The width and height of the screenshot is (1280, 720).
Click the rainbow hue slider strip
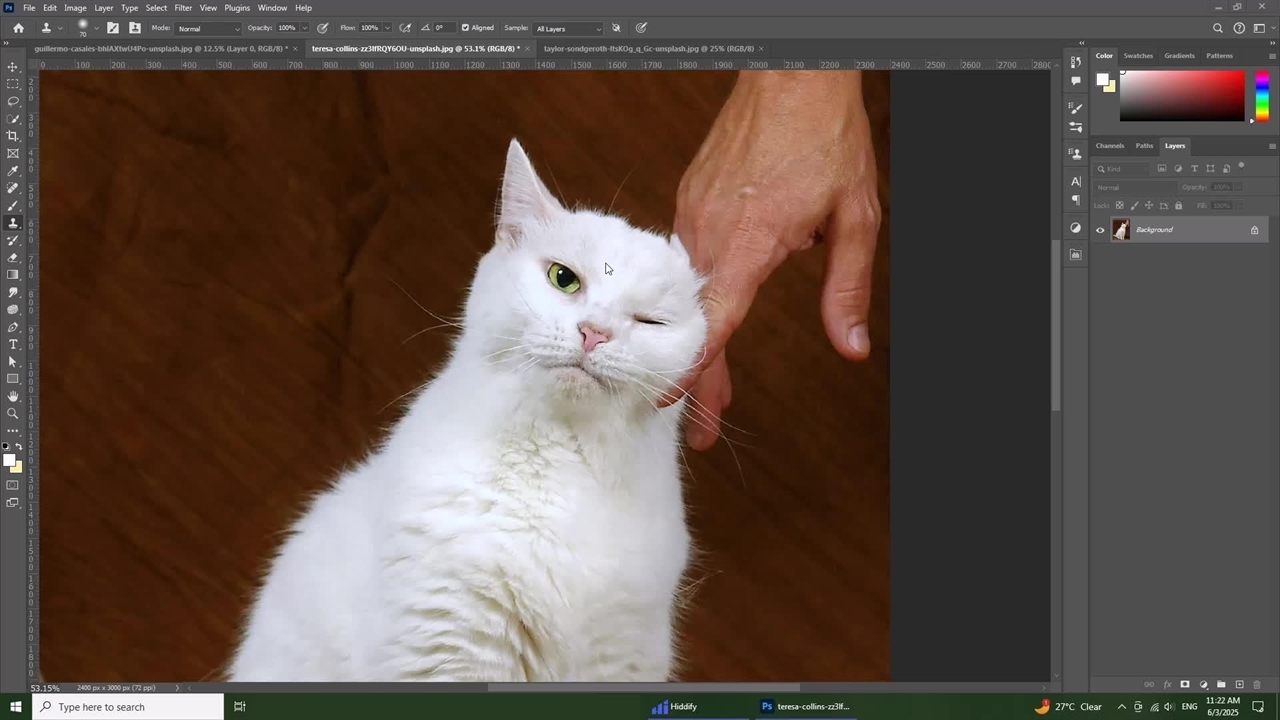tap(1262, 96)
